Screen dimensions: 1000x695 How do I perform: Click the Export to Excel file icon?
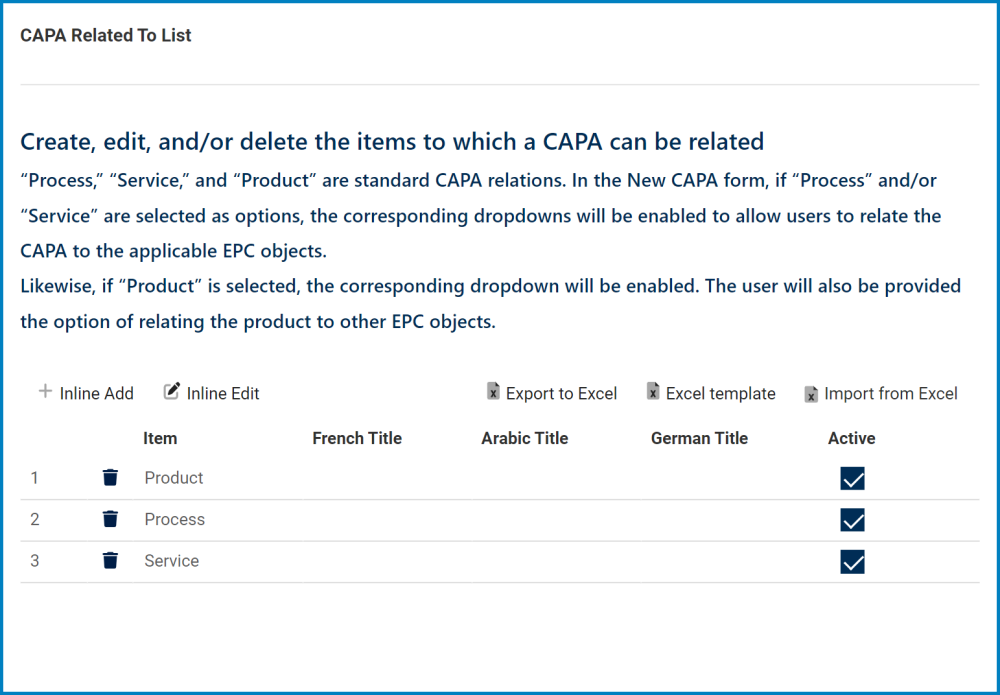pyautogui.click(x=493, y=392)
